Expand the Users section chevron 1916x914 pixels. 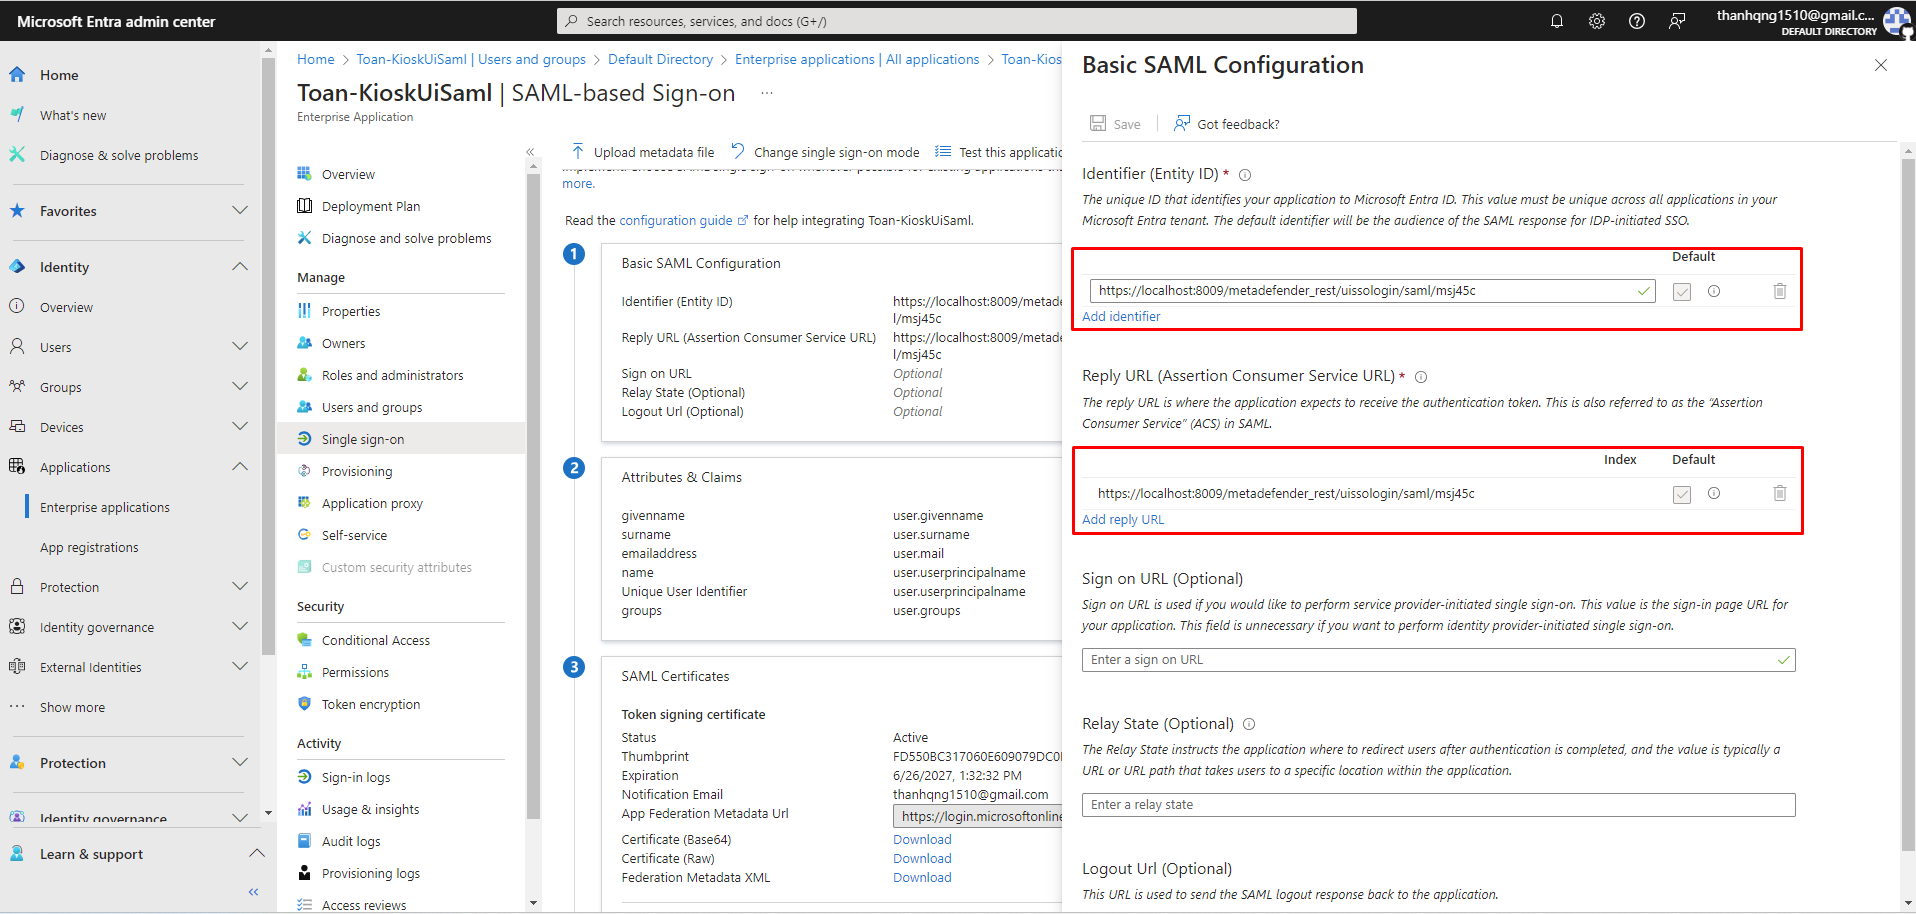240,347
